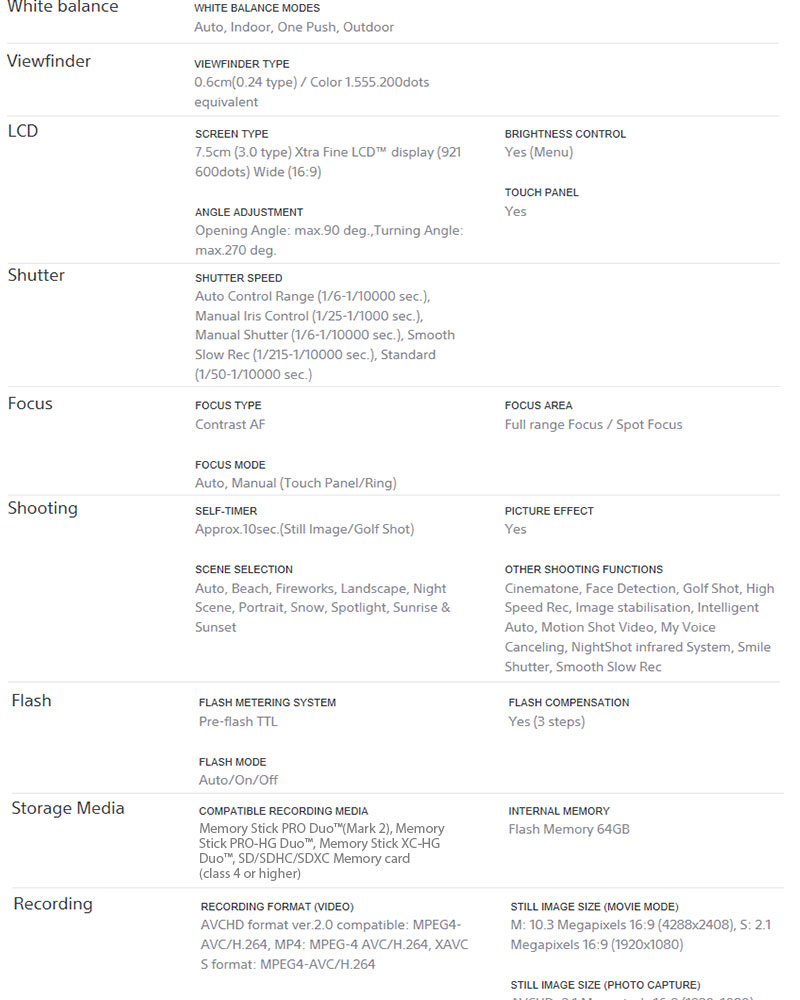This screenshot has width=800, height=1000.
Task: Click the SHUTTER SPEED label
Action: point(239,278)
